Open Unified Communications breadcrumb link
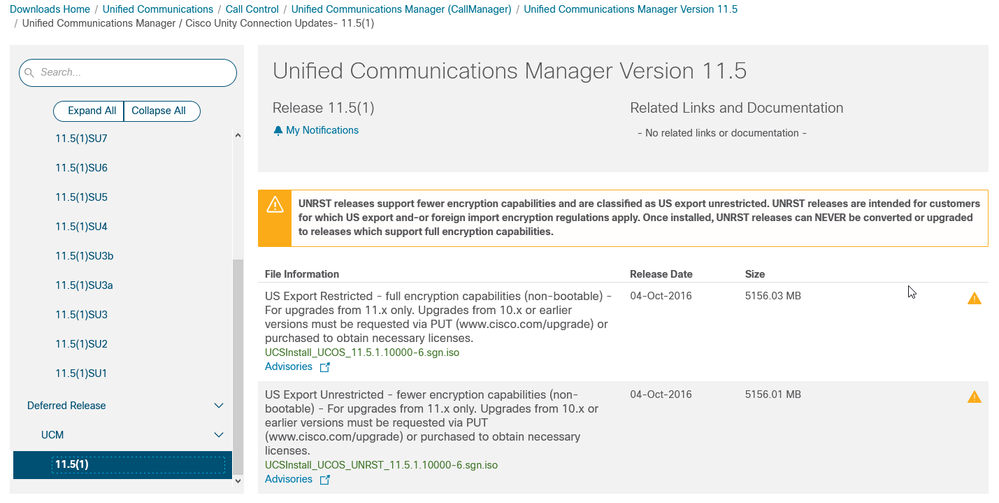This screenshot has height=503, width=999. 158,10
